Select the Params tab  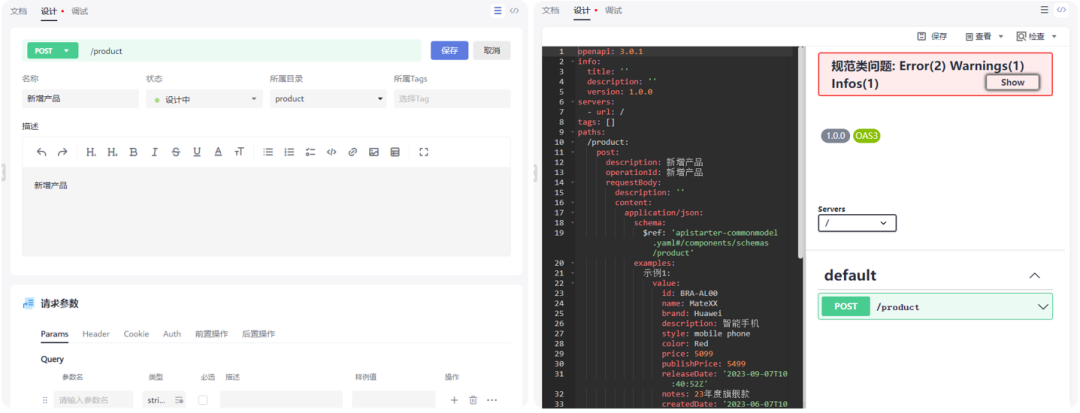point(54,334)
